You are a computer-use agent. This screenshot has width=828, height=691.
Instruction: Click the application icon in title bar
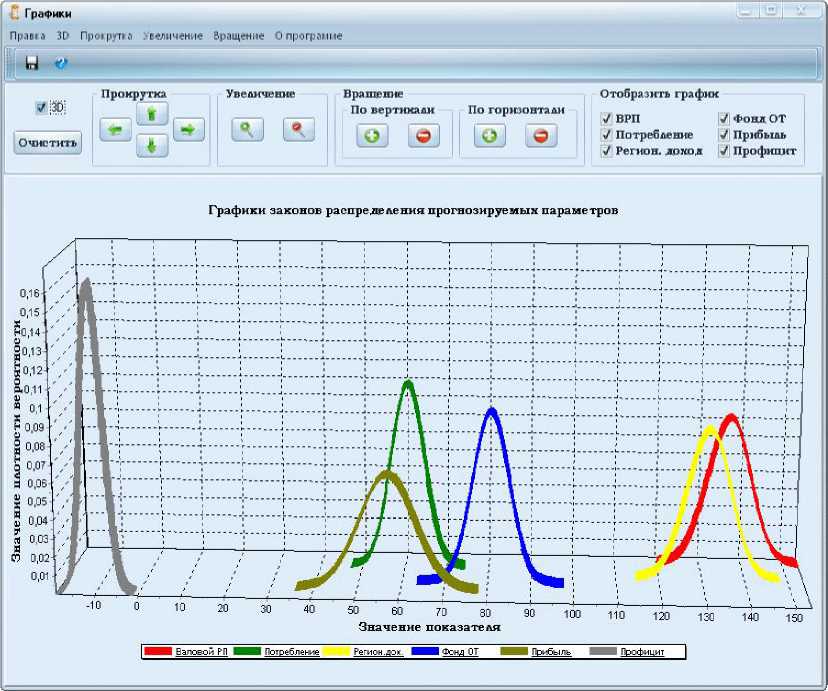click(14, 12)
